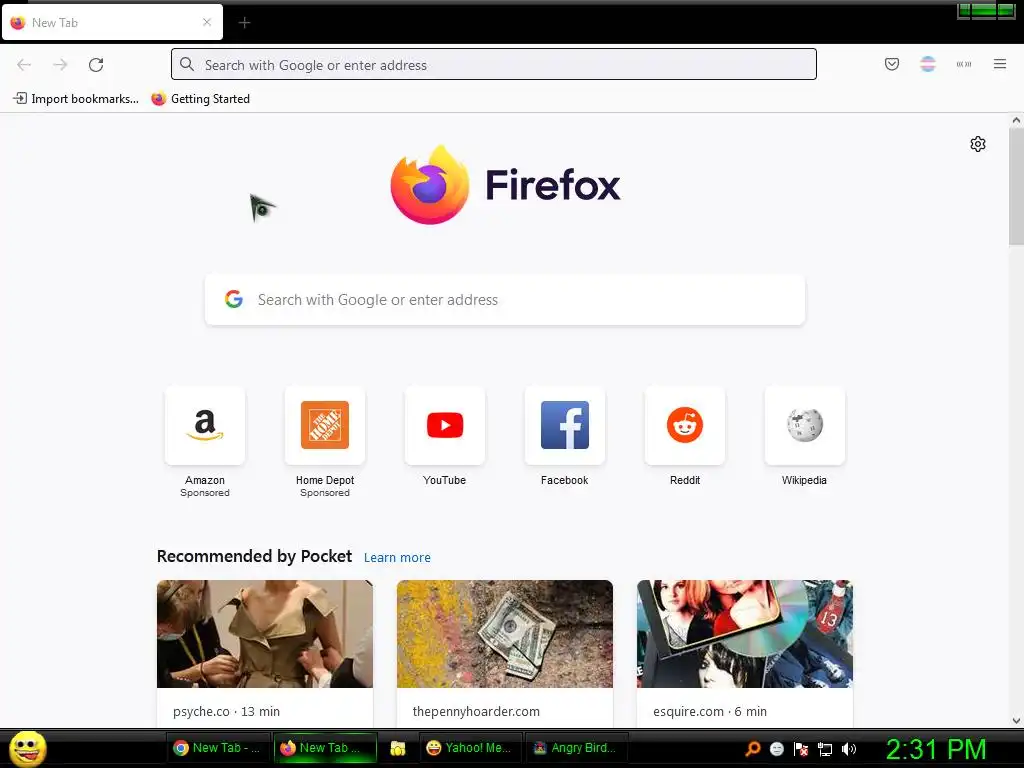The image size is (1024, 768).
Task: Click Learn more link next to Pocket
Action: coord(397,557)
